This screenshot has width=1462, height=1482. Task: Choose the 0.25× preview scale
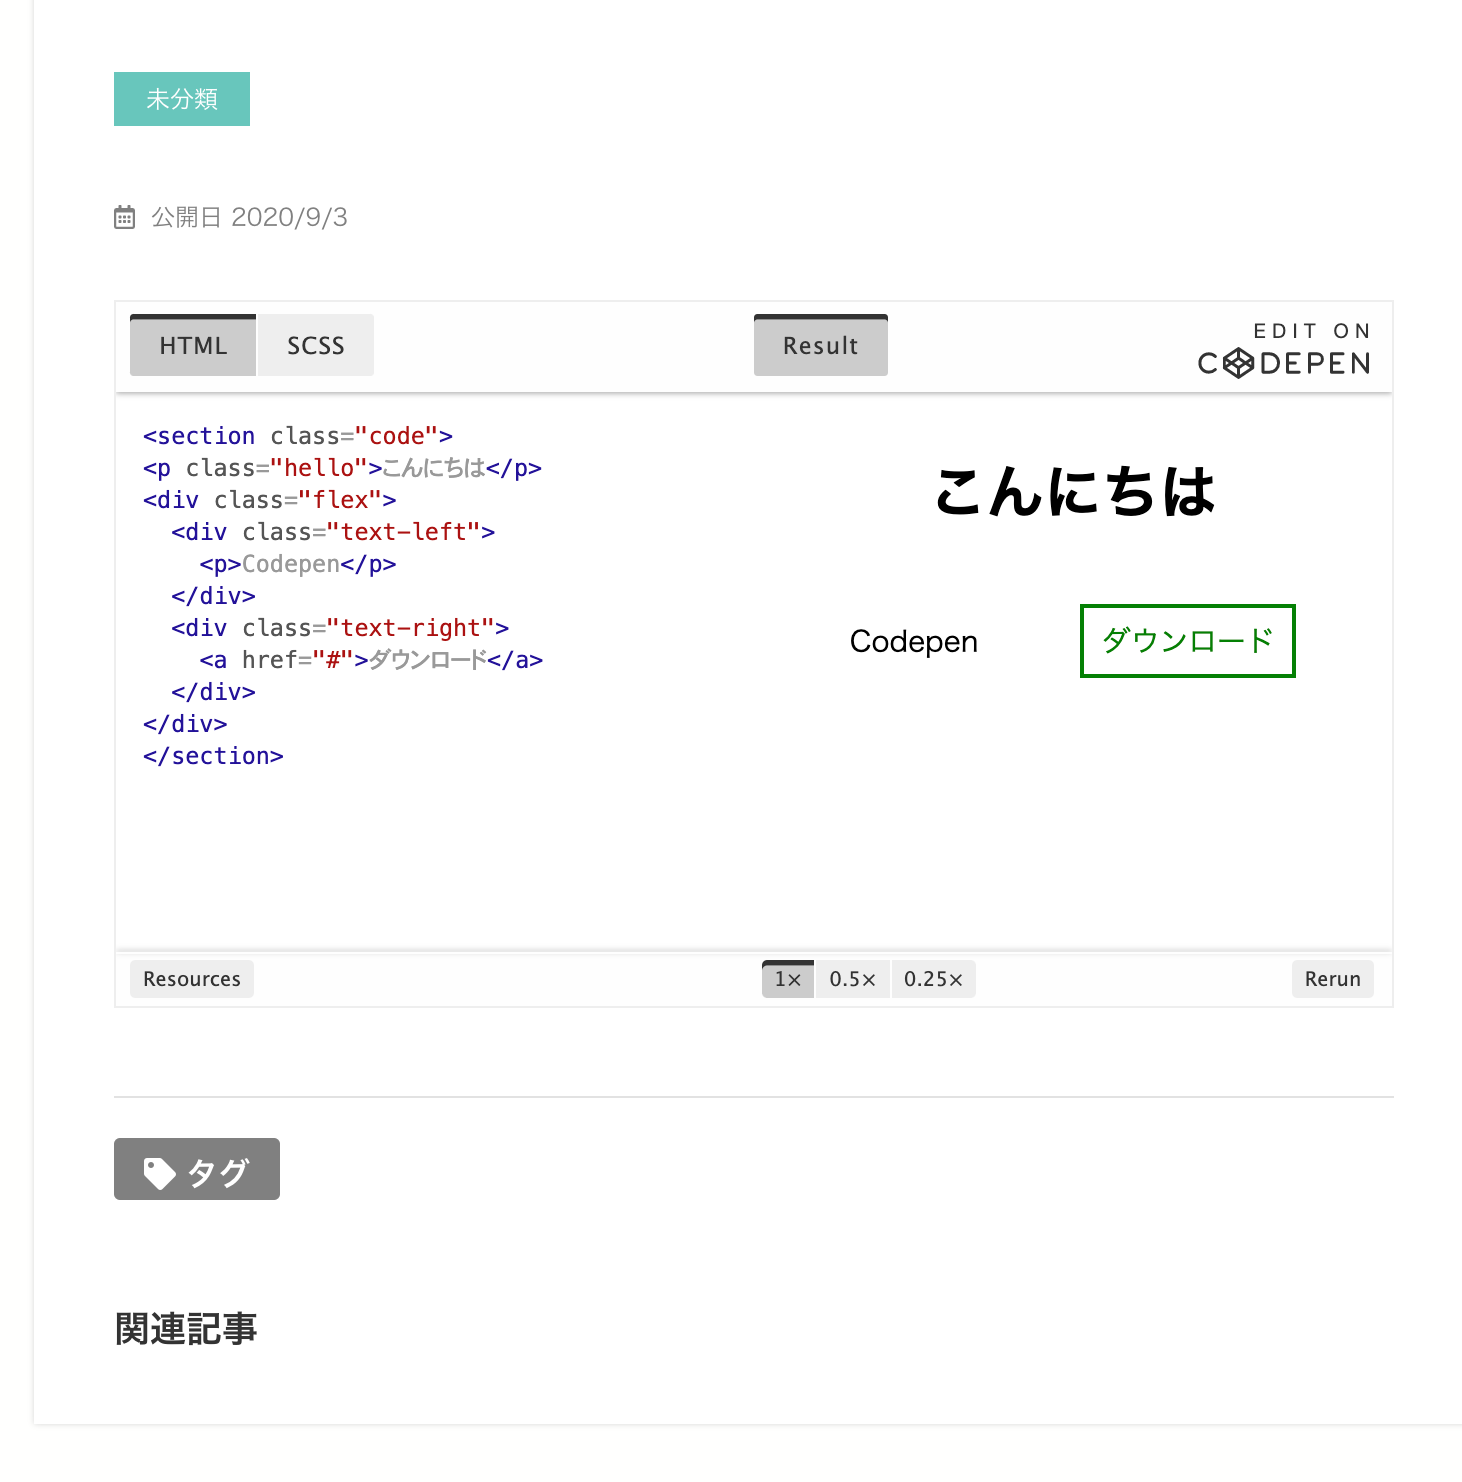(933, 979)
